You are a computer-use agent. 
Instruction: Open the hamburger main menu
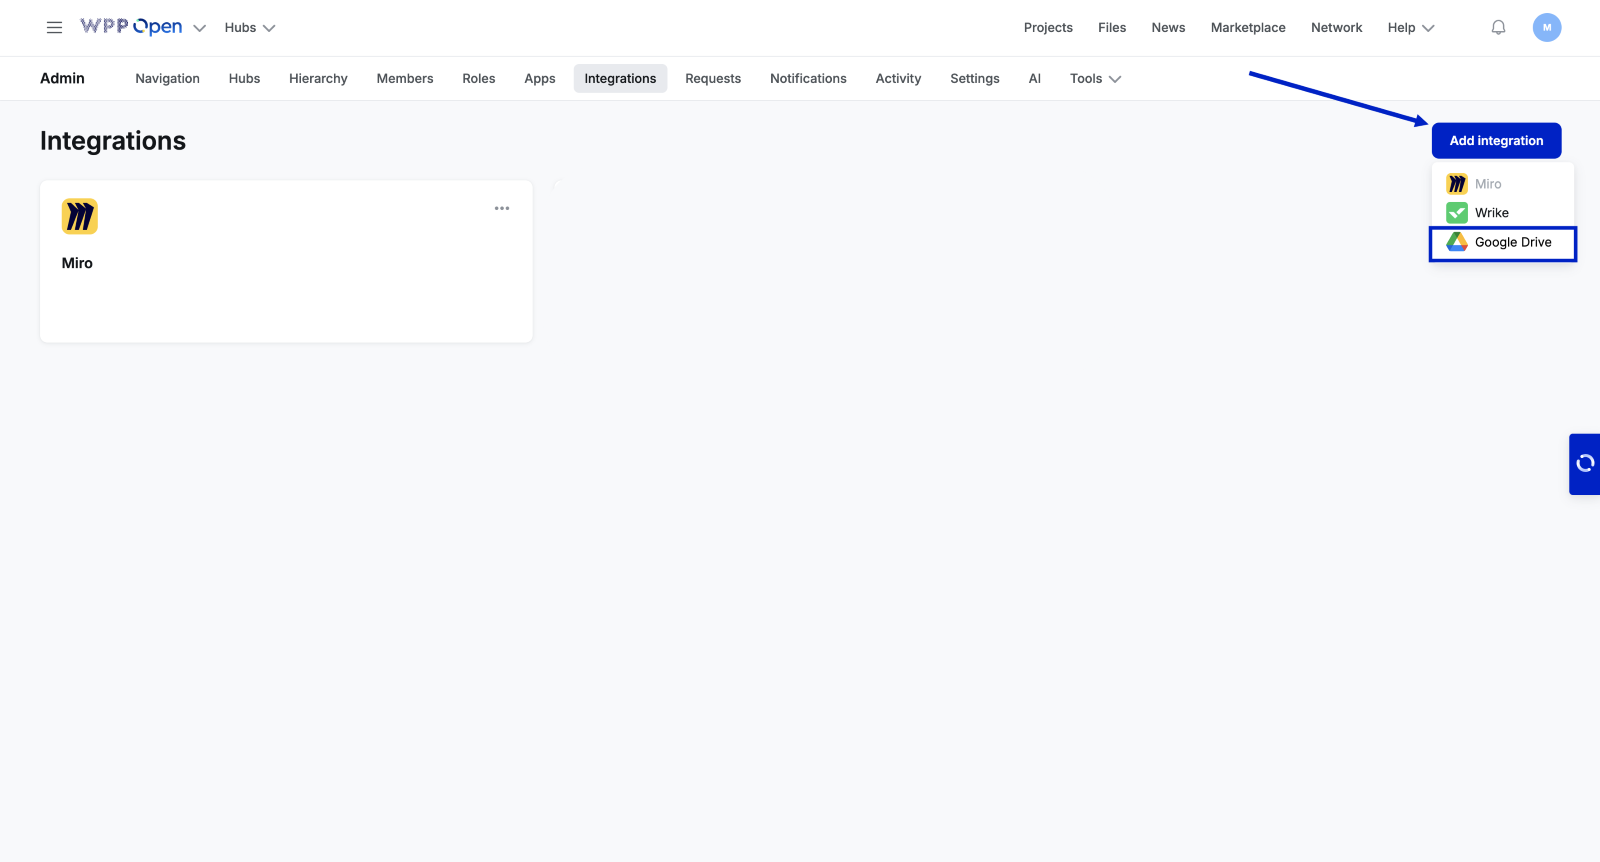click(x=54, y=28)
